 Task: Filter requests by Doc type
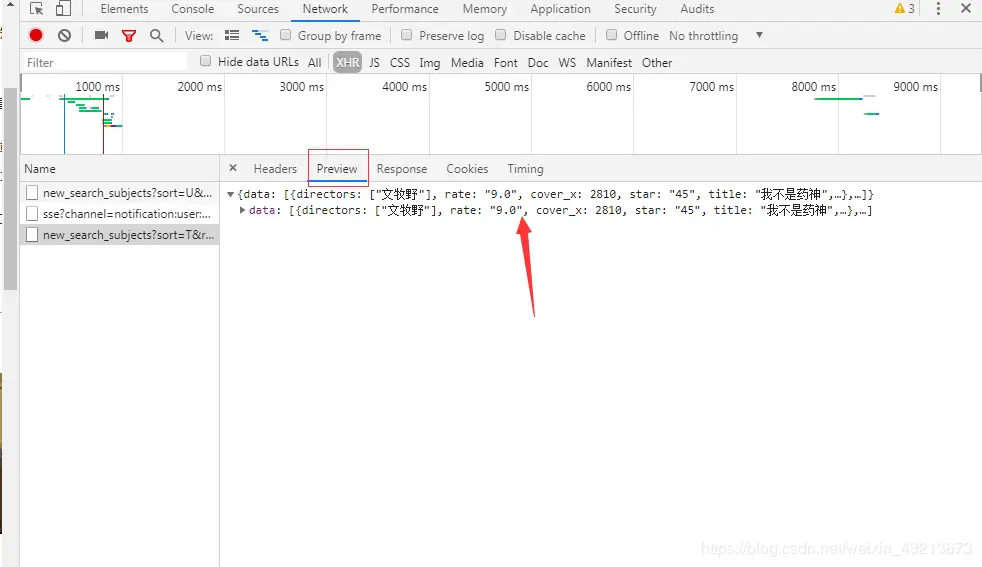click(537, 62)
